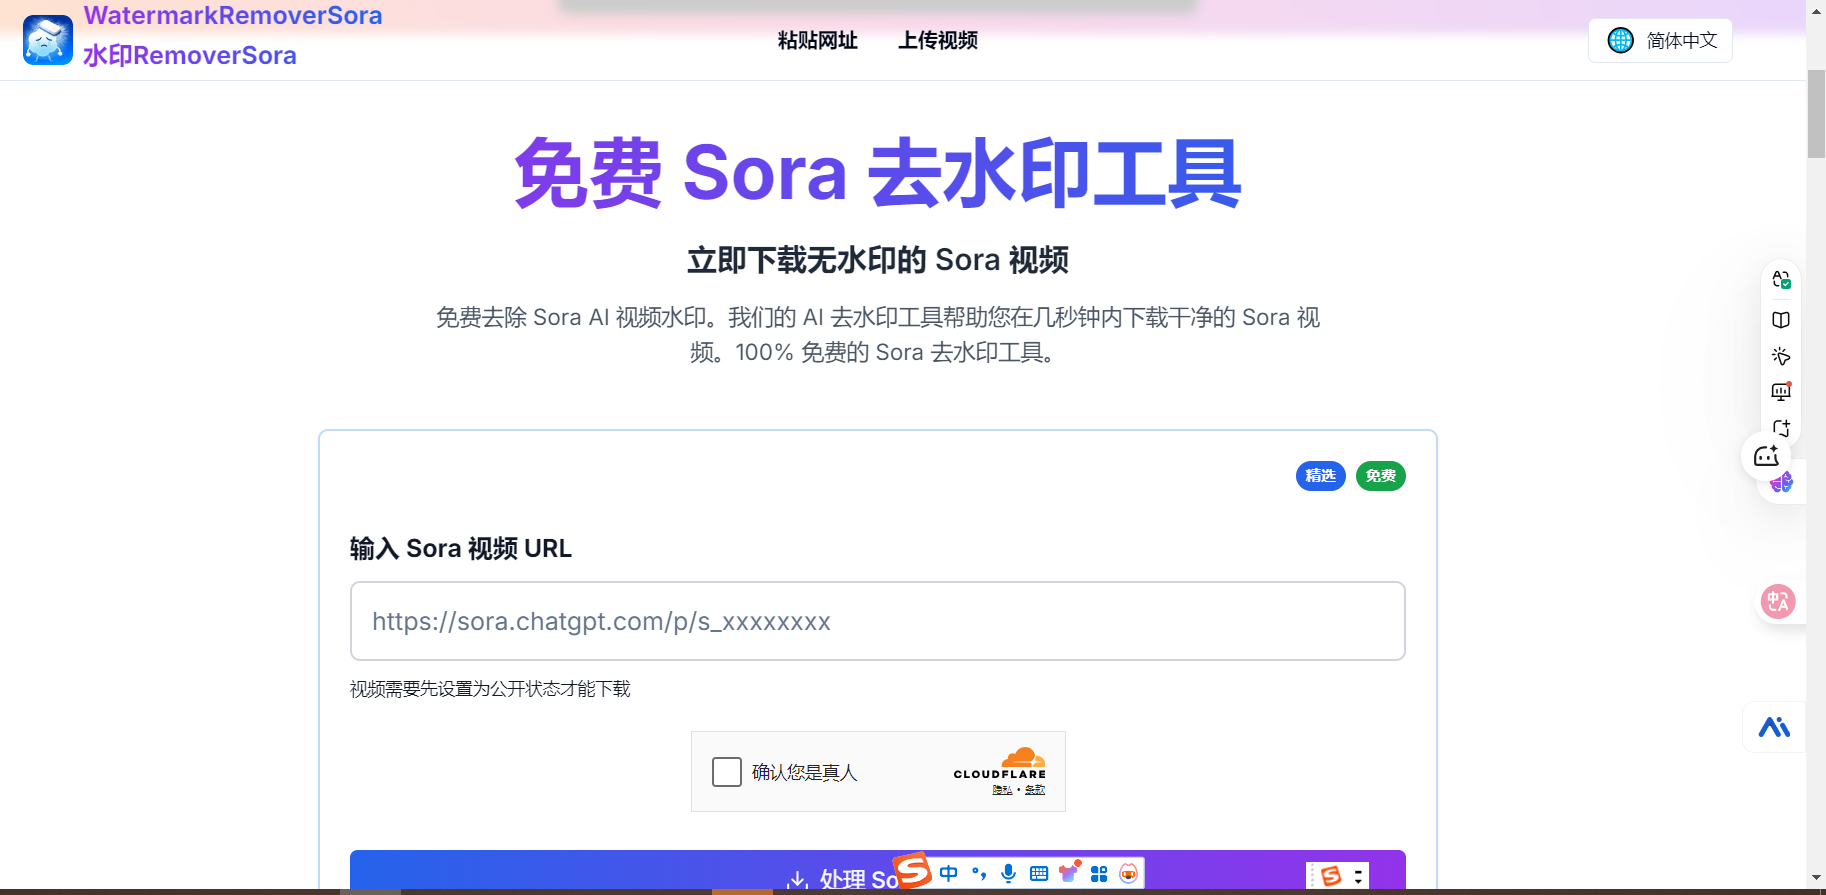Open the translate icon in side toolbar

pyautogui.click(x=1781, y=280)
